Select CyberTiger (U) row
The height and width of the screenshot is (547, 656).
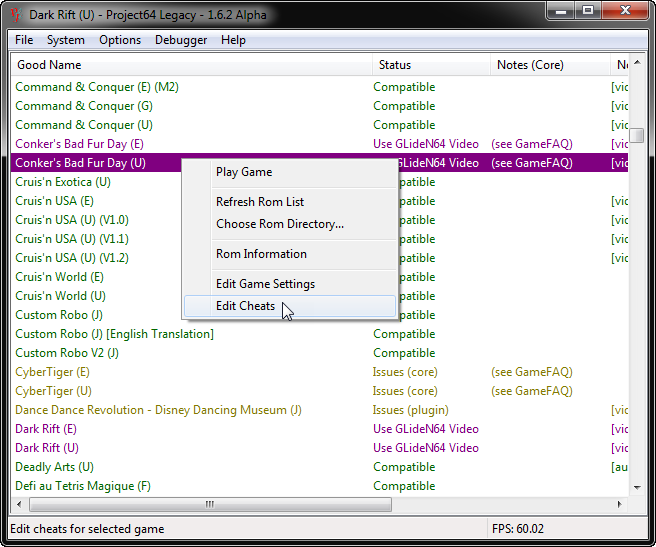click(x=320, y=391)
